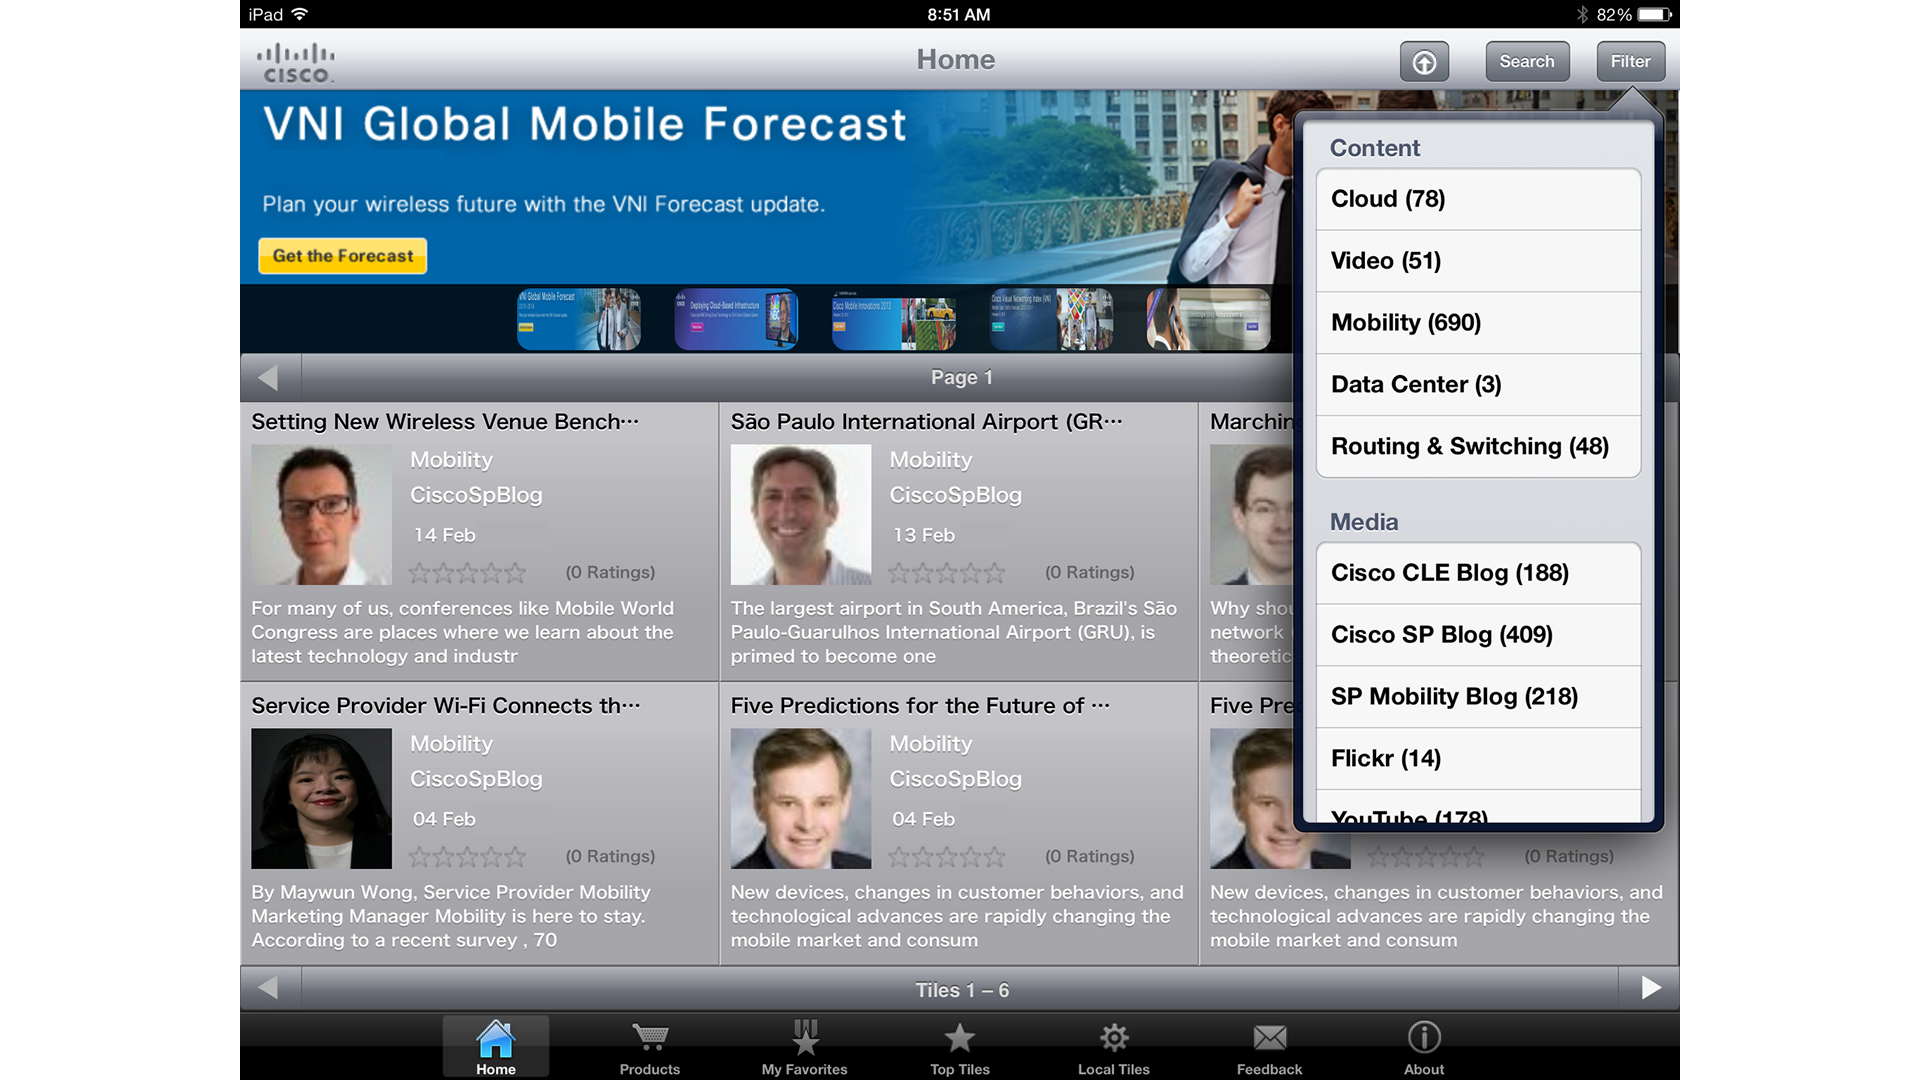Open Five Predictions for the Future article title

point(920,706)
